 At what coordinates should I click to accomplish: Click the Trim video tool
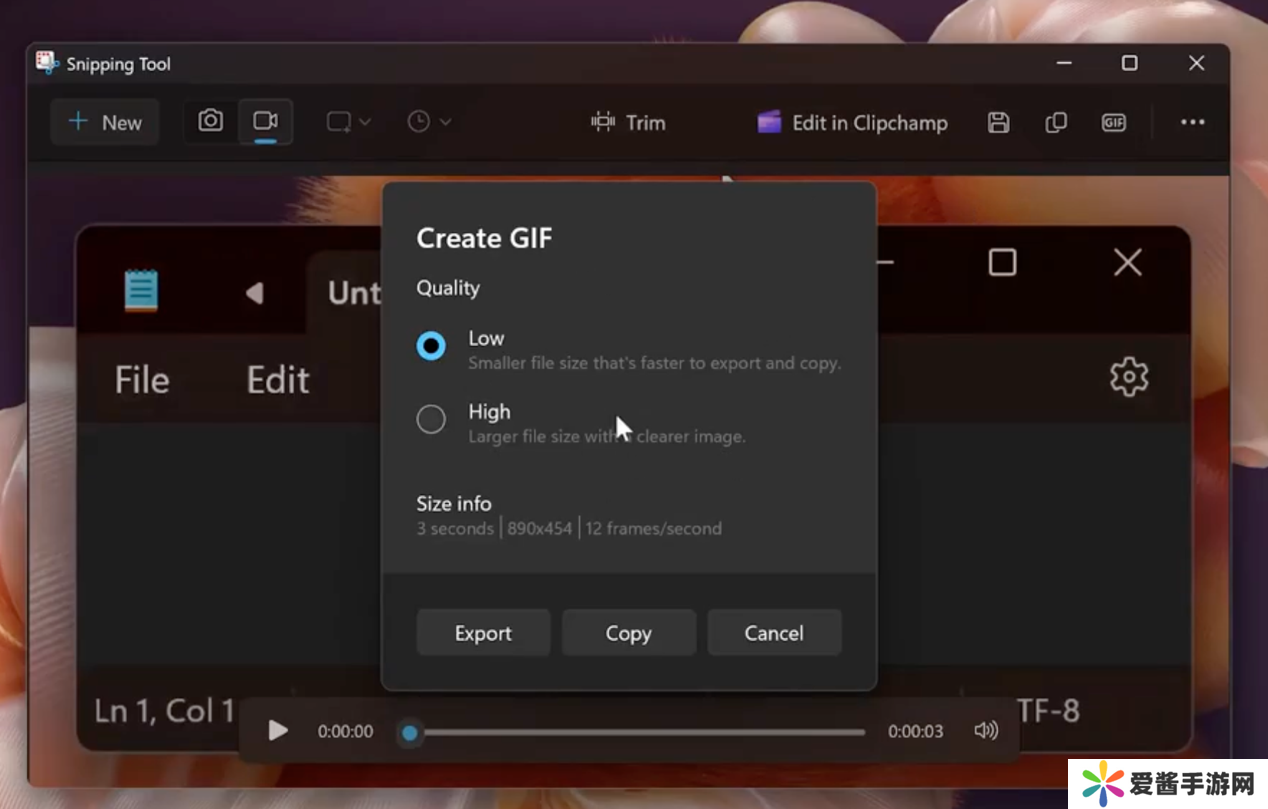point(628,123)
